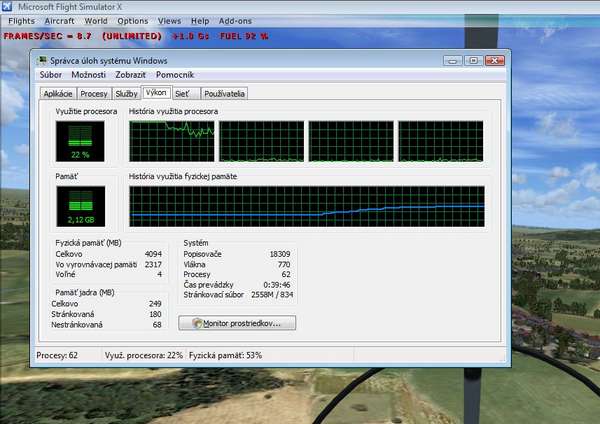Click the (UNLIMITED) text in red overlay
Screen dimensions: 600x424
point(132,36)
